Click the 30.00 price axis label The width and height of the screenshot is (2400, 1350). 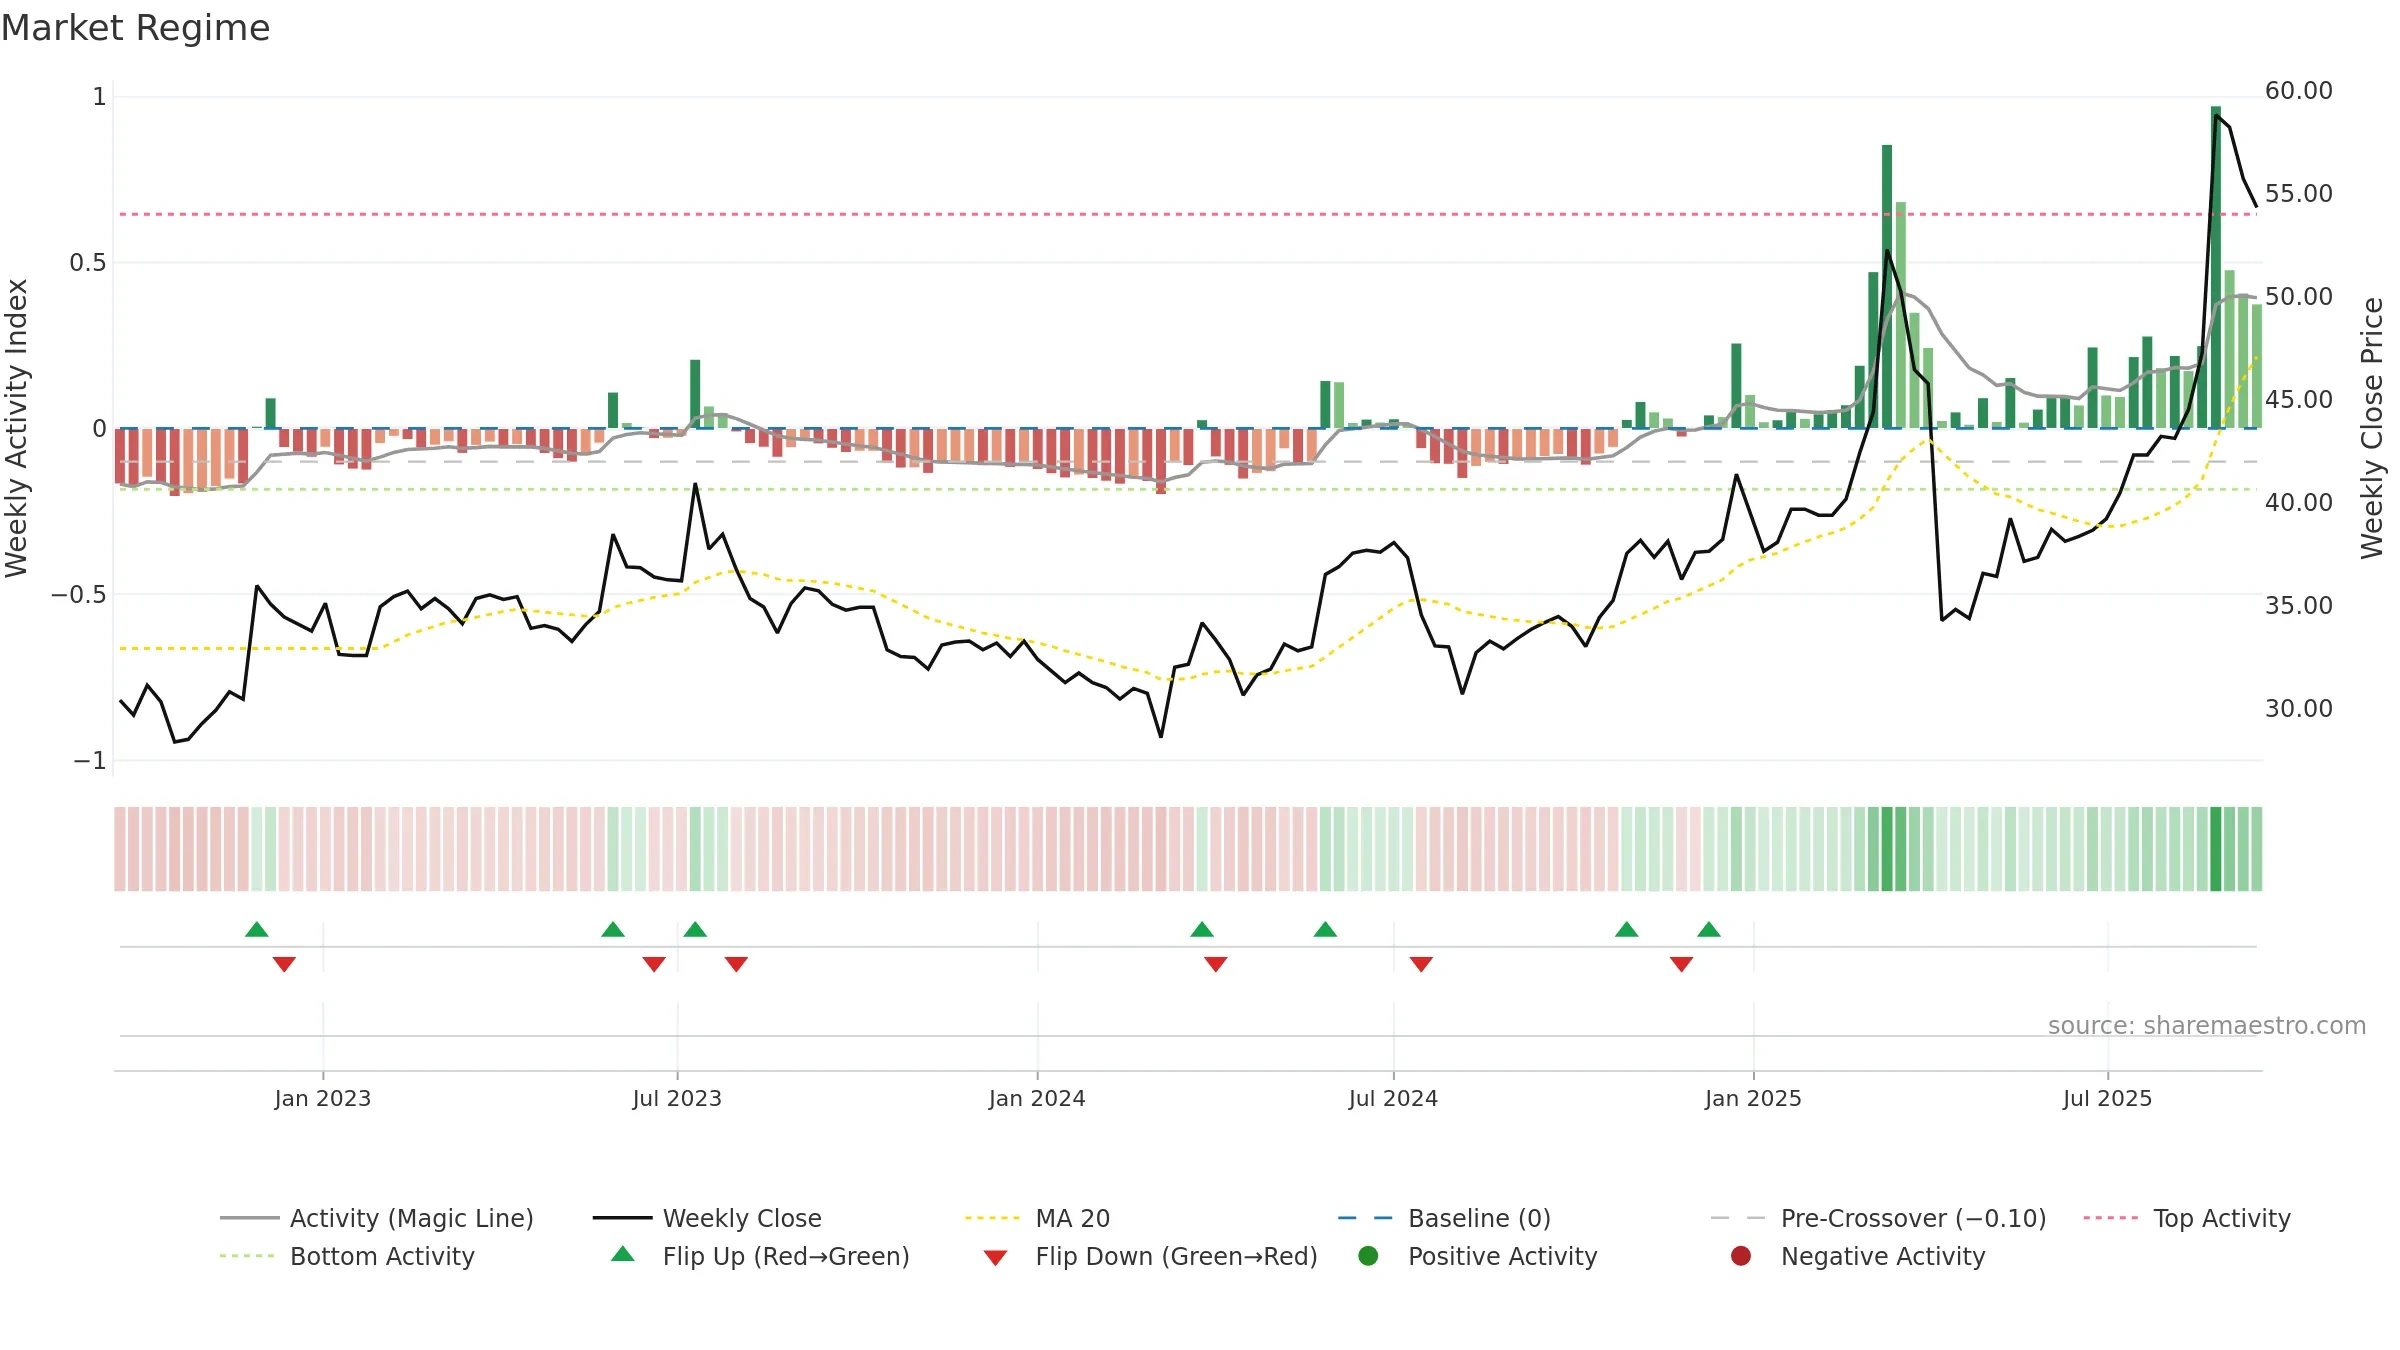(x=2298, y=709)
